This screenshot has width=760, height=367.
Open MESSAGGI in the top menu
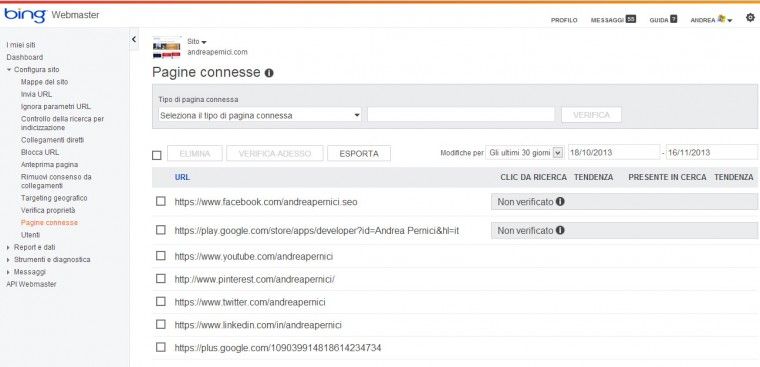(x=607, y=20)
